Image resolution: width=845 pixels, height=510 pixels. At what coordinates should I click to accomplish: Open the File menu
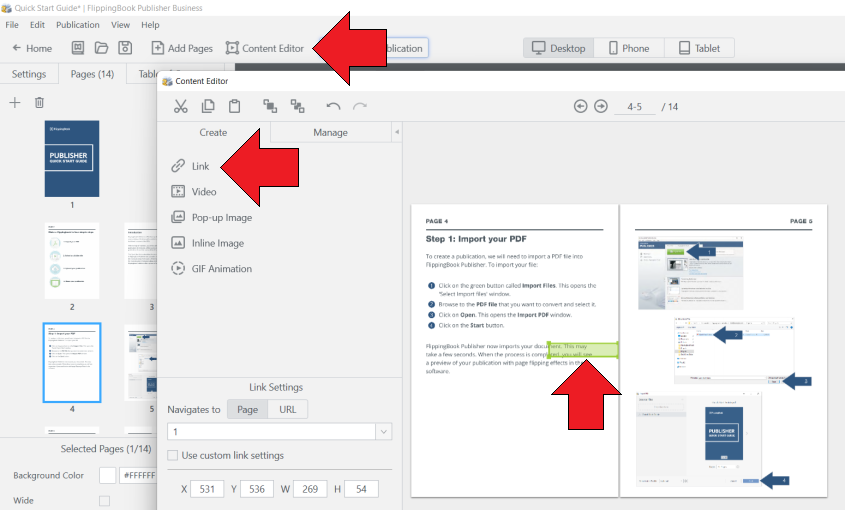click(x=12, y=25)
